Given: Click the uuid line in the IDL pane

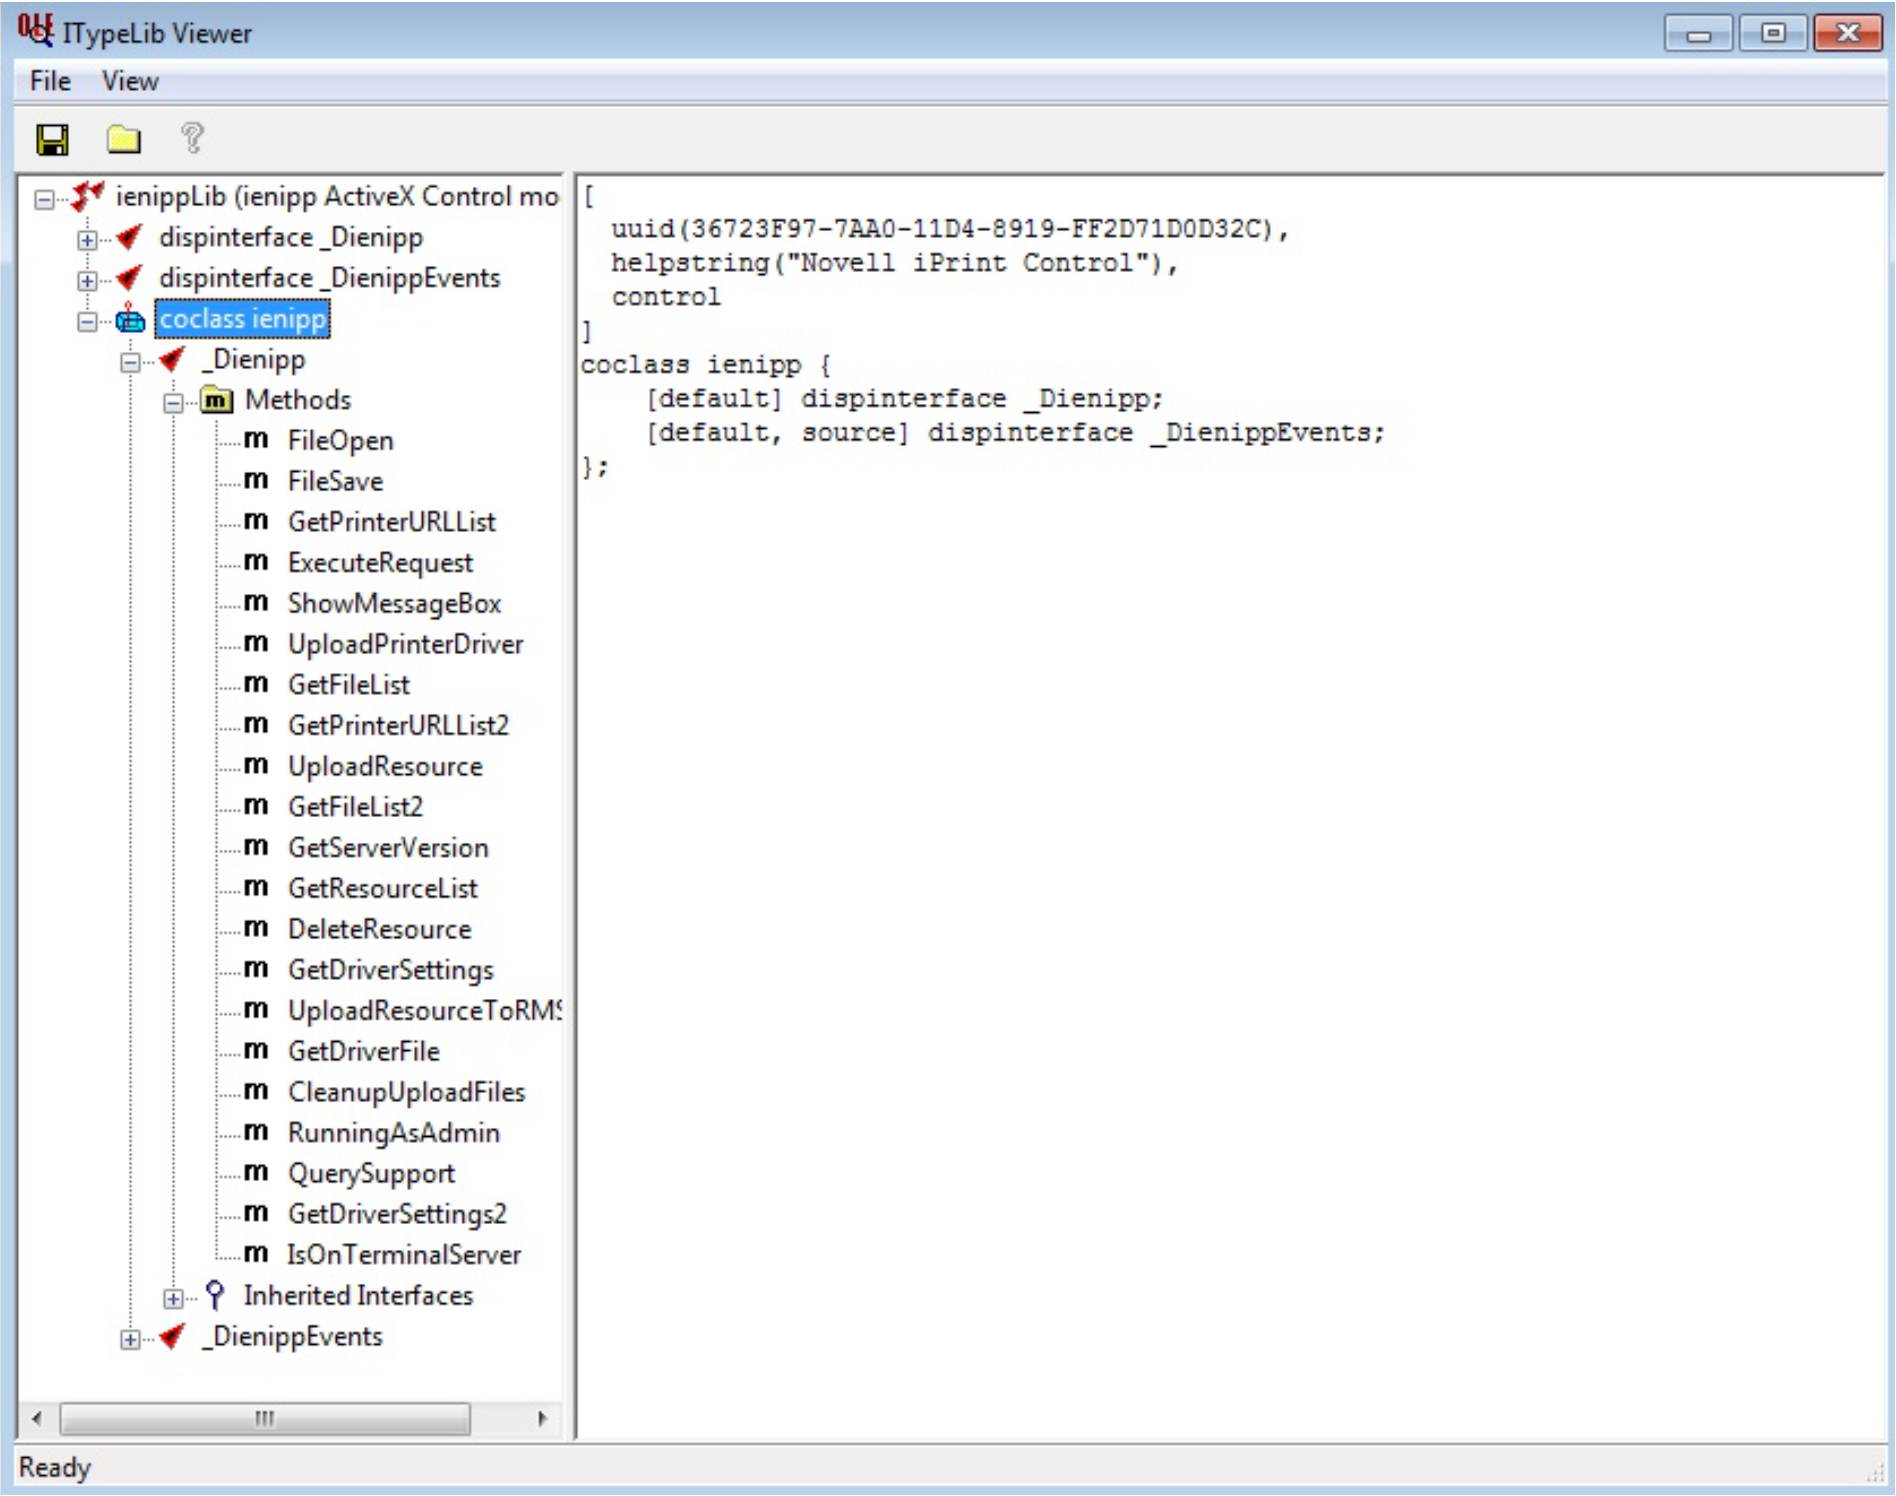Looking at the screenshot, I should point(950,229).
